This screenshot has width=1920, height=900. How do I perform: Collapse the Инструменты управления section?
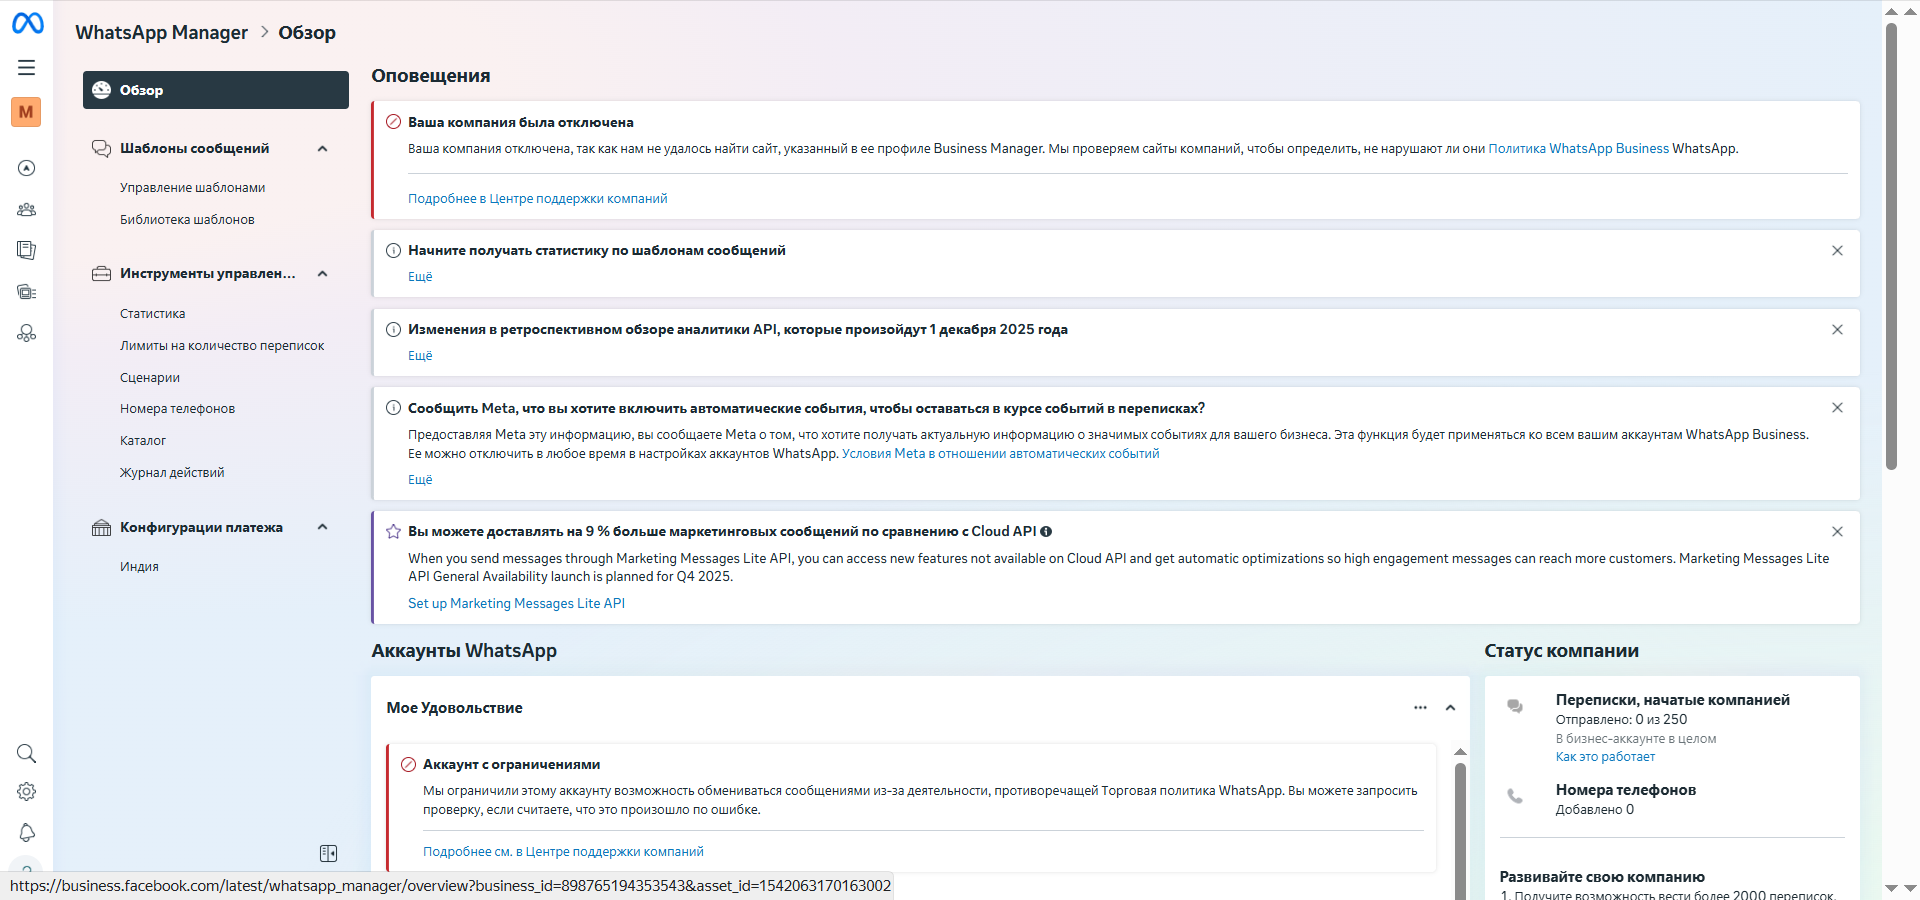tap(323, 274)
